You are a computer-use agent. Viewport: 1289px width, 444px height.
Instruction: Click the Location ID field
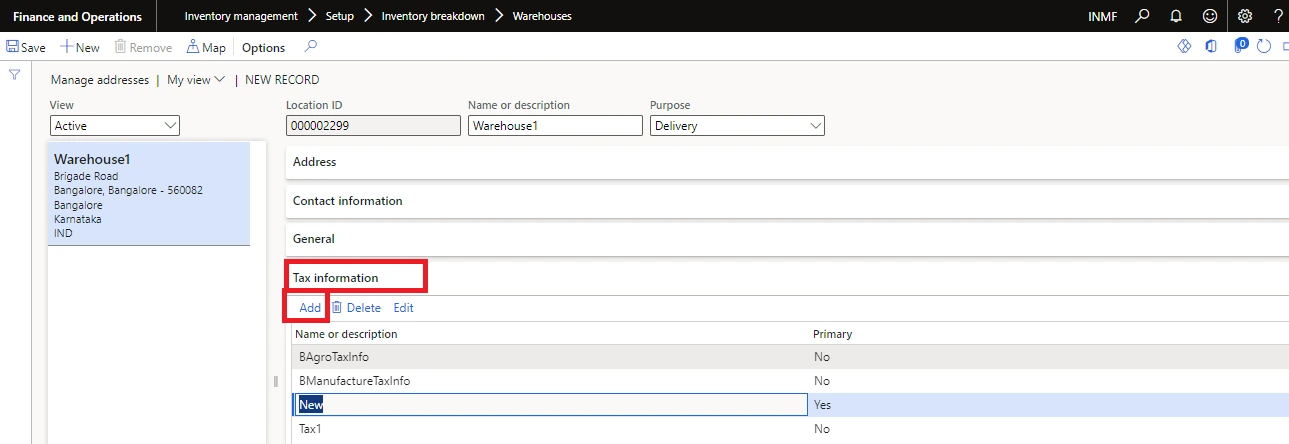point(374,126)
